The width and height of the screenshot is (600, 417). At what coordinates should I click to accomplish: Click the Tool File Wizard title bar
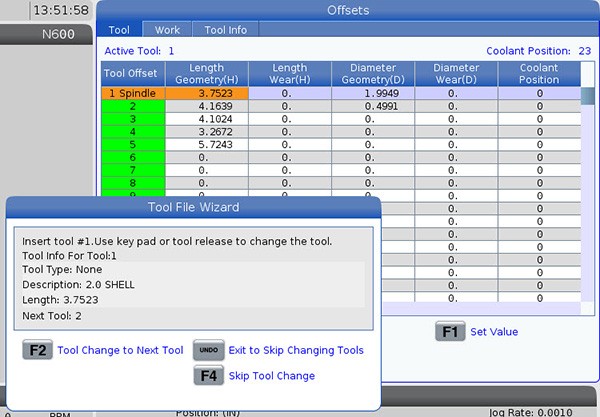(x=194, y=207)
